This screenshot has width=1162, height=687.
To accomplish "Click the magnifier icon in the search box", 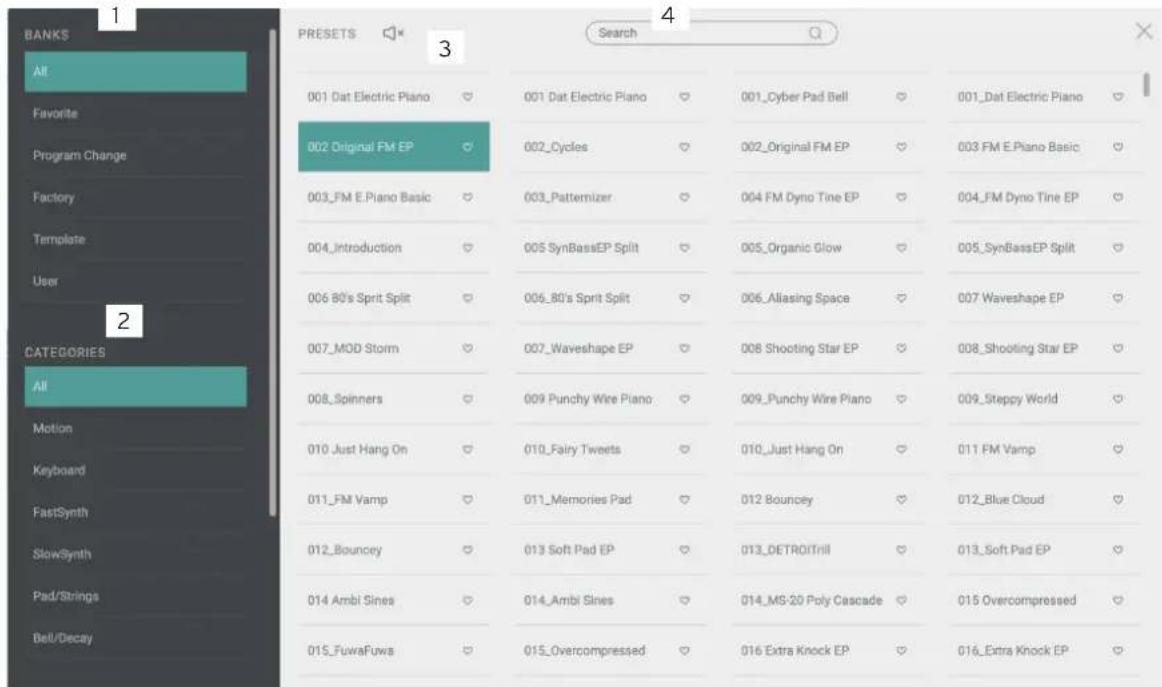I will point(815,33).
